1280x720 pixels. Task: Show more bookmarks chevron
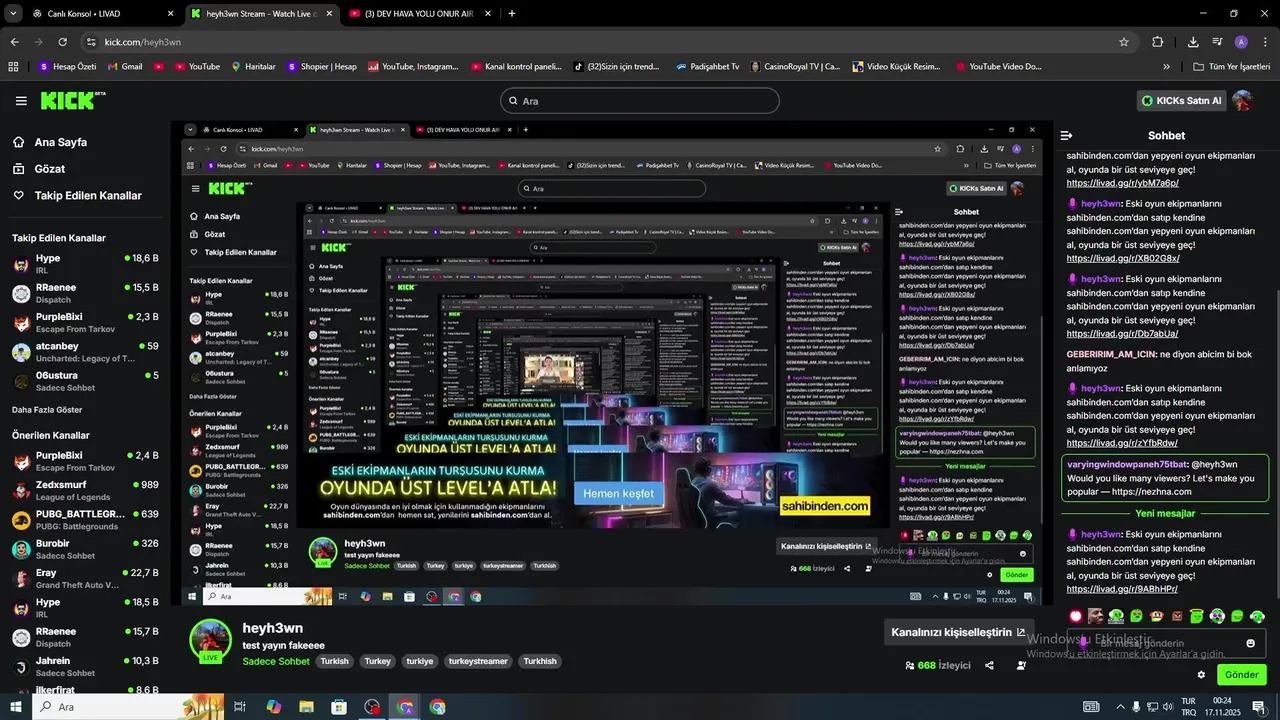tap(1166, 67)
